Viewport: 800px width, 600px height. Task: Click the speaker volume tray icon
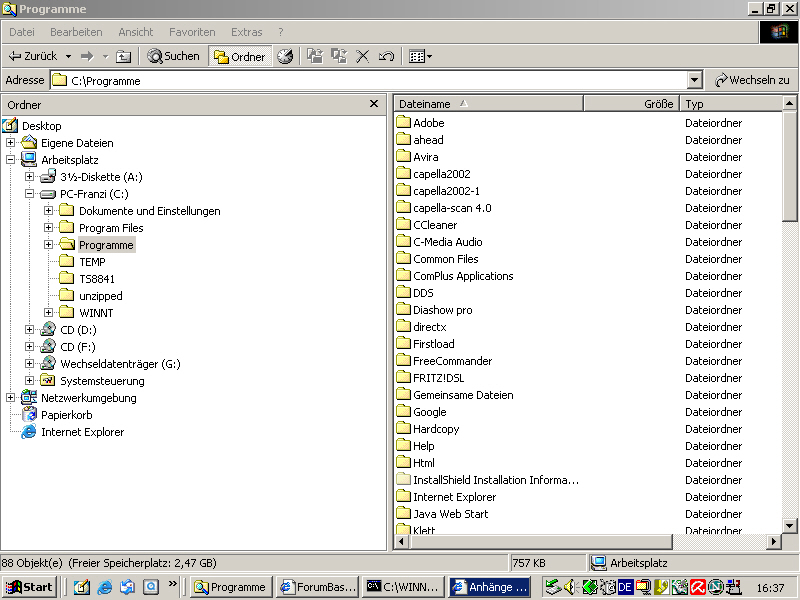click(569, 587)
